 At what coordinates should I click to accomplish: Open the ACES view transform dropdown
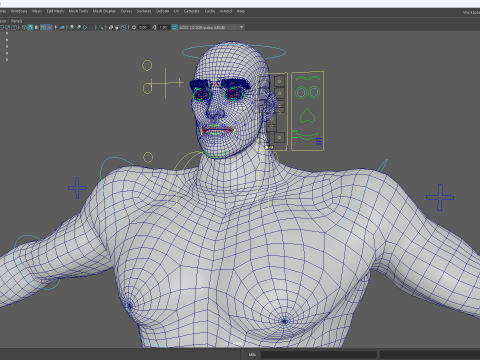point(211,27)
